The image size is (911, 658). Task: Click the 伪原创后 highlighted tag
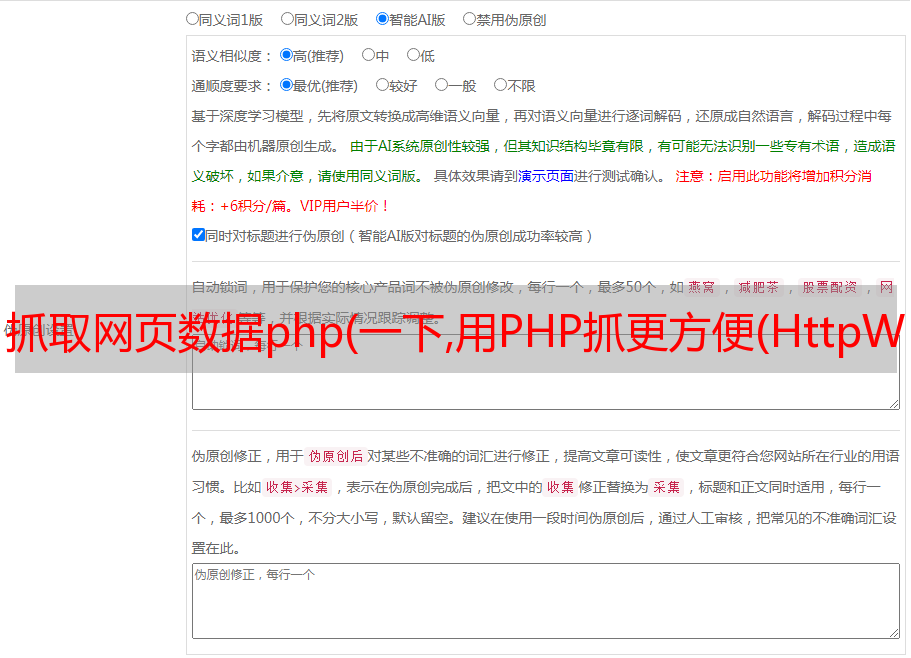point(336,456)
